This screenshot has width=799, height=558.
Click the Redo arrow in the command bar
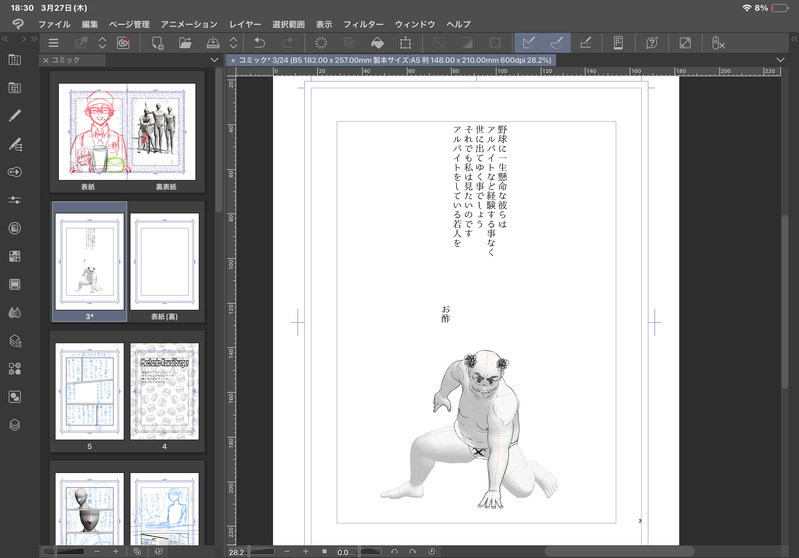point(288,43)
